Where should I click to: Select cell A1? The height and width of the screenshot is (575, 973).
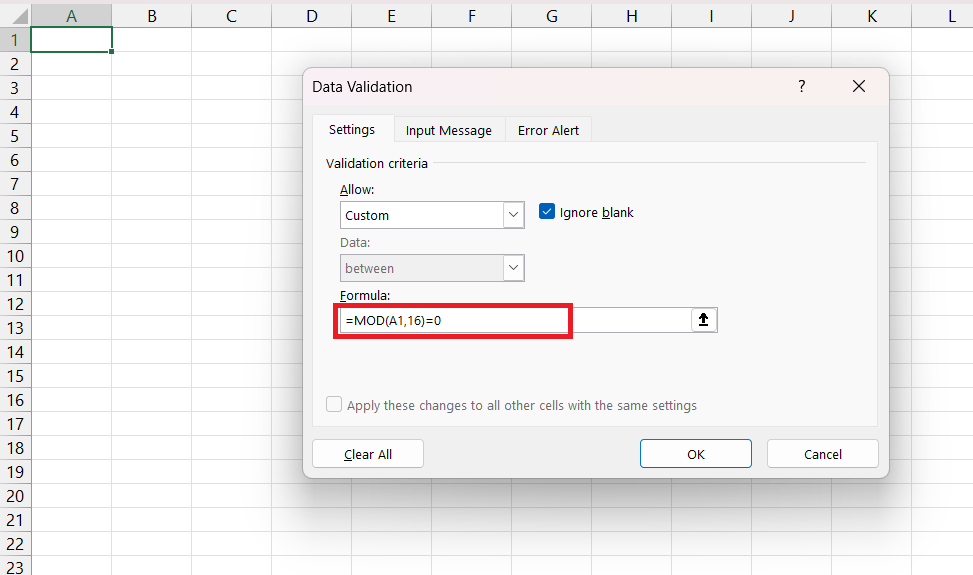(x=71, y=40)
